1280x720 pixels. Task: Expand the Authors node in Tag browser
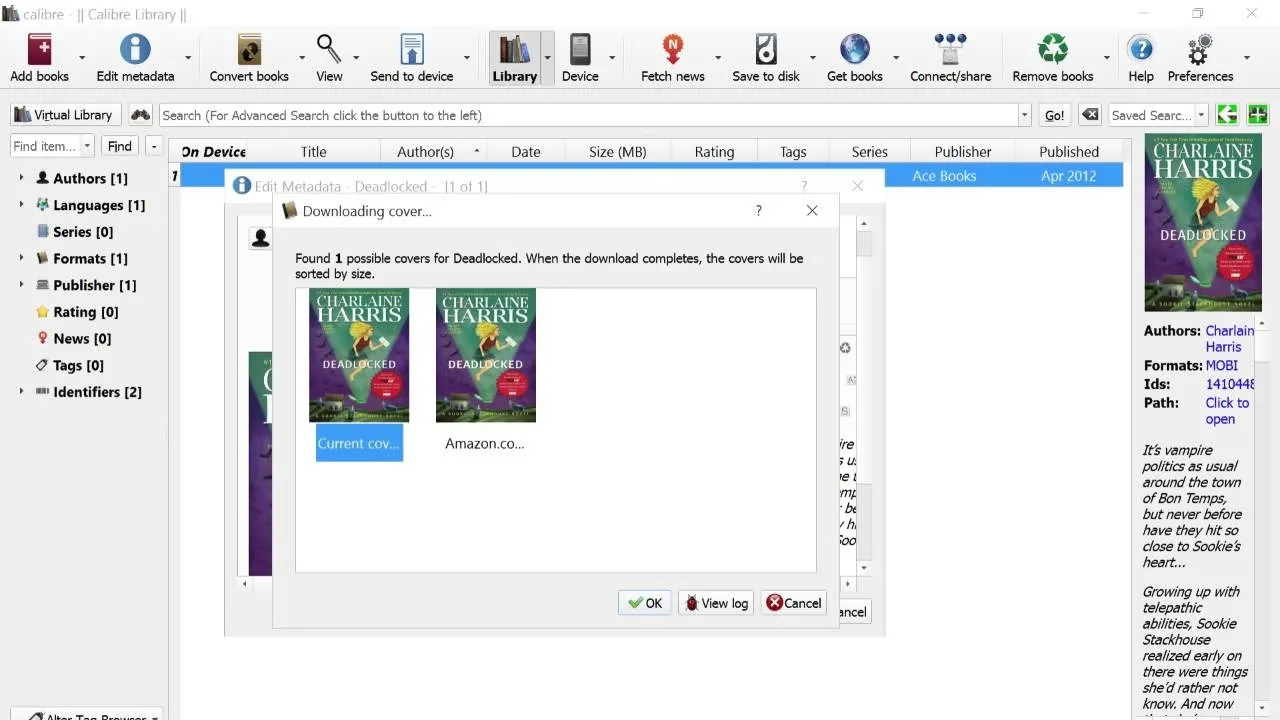tap(19, 178)
